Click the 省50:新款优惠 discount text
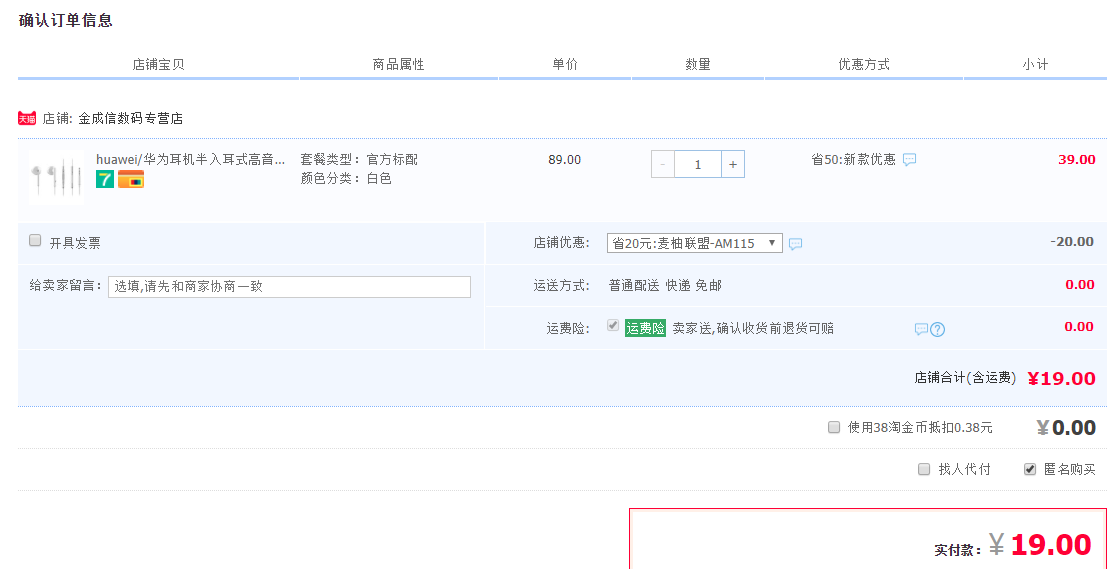 pos(853,160)
